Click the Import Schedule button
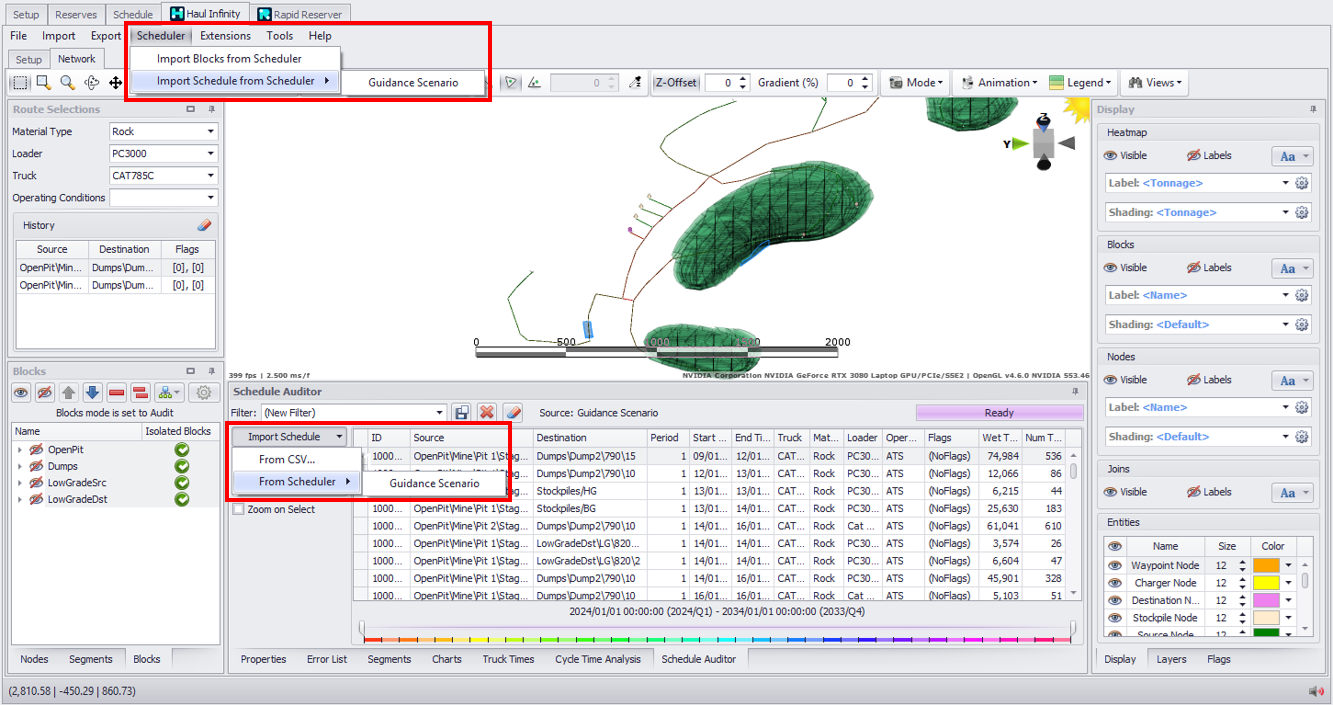 [x=285, y=437]
